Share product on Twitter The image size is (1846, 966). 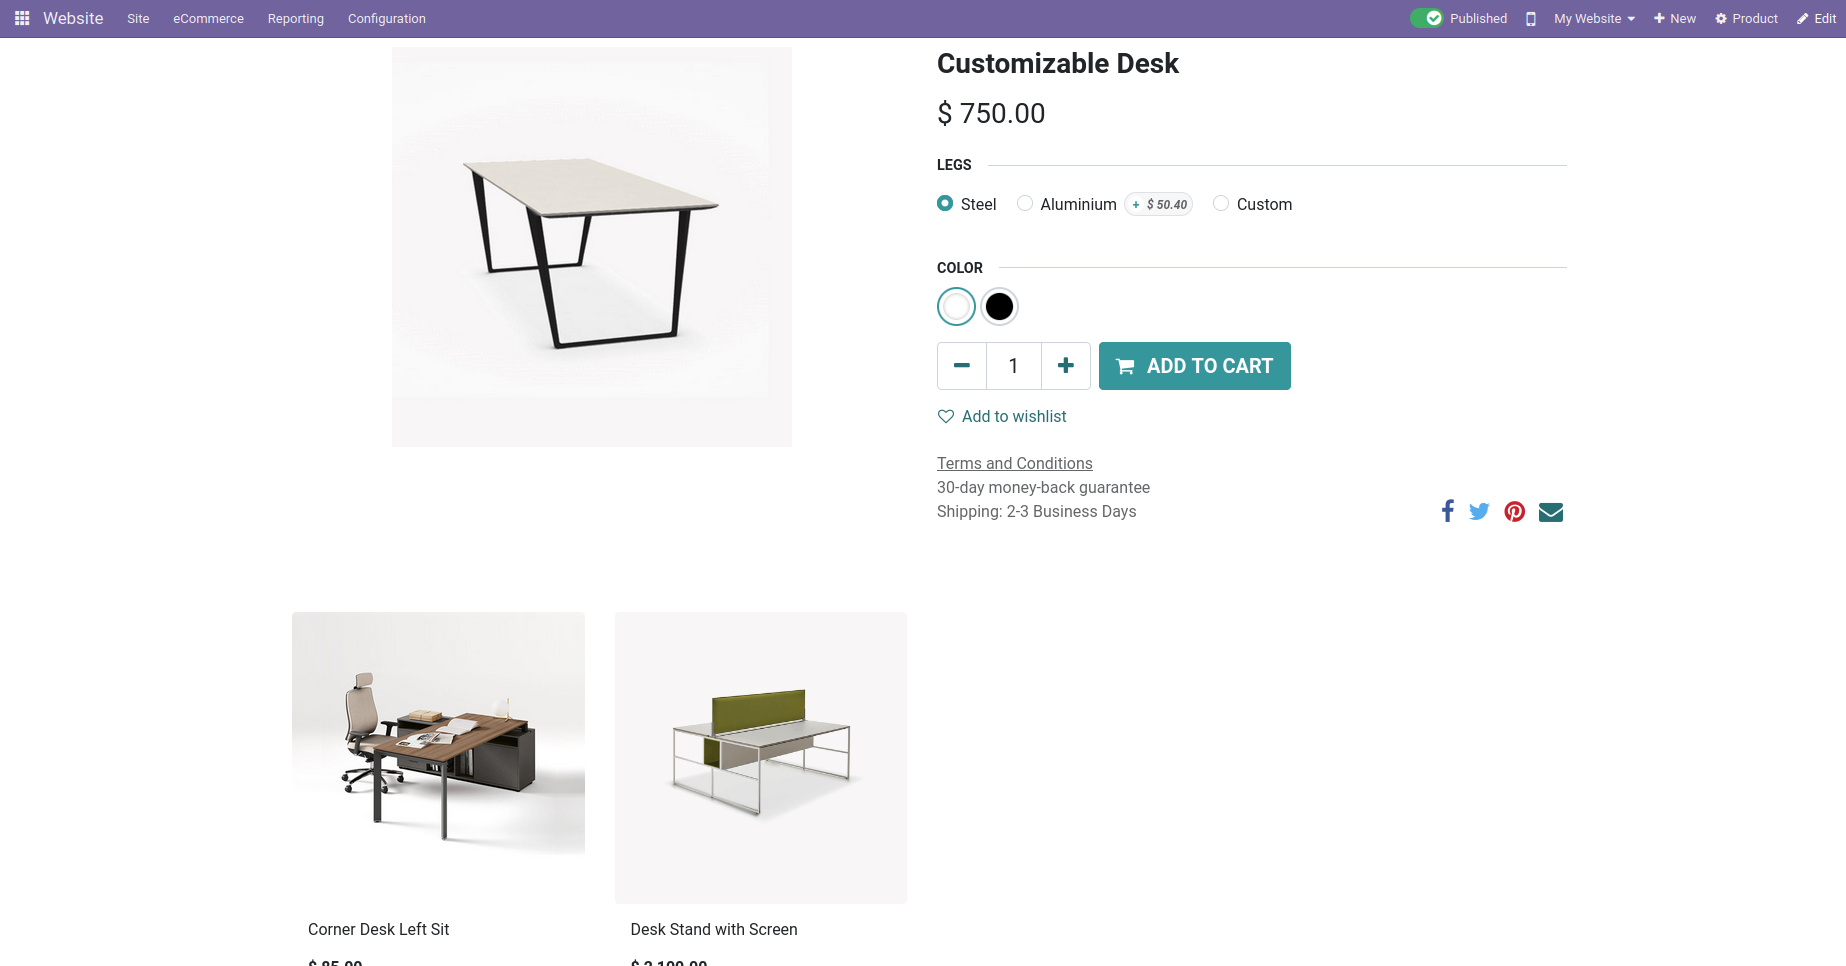pos(1479,512)
